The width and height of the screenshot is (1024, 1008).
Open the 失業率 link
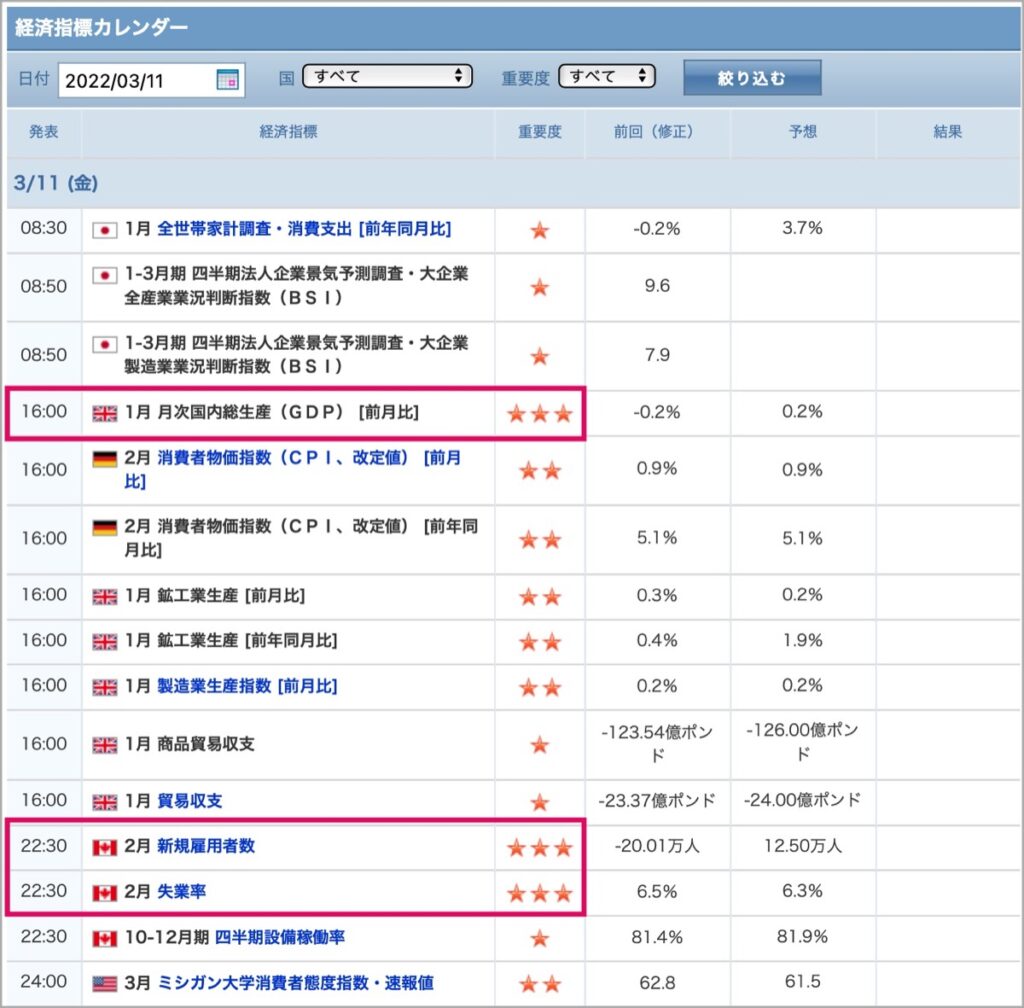(182, 892)
